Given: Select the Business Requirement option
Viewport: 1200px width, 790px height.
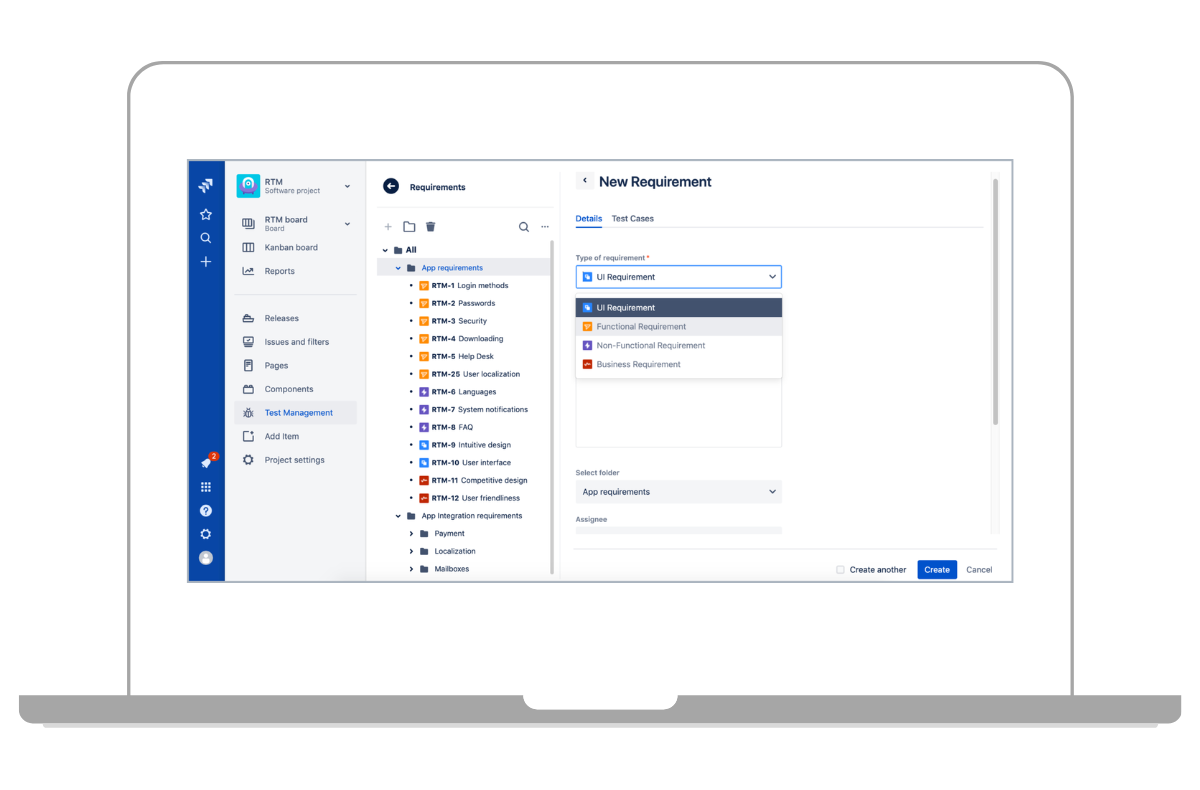Looking at the screenshot, I should pyautogui.click(x=638, y=365).
